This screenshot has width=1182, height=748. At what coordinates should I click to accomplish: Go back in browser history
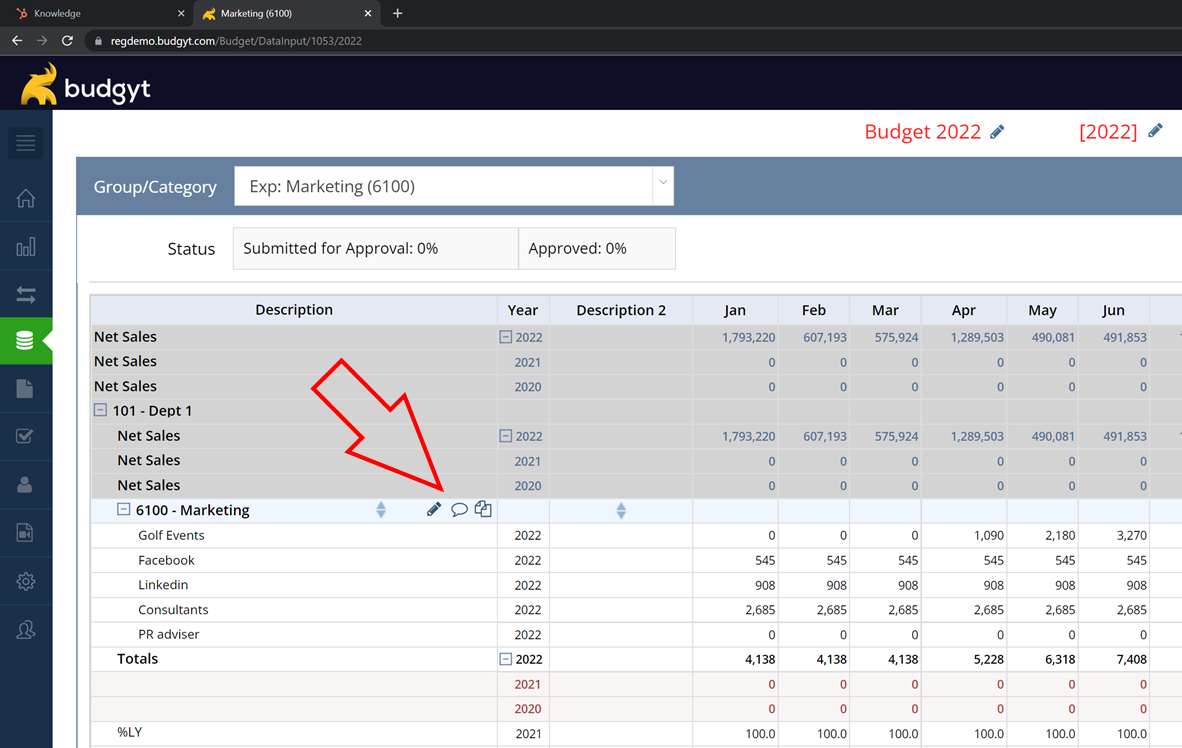pyautogui.click(x=17, y=41)
